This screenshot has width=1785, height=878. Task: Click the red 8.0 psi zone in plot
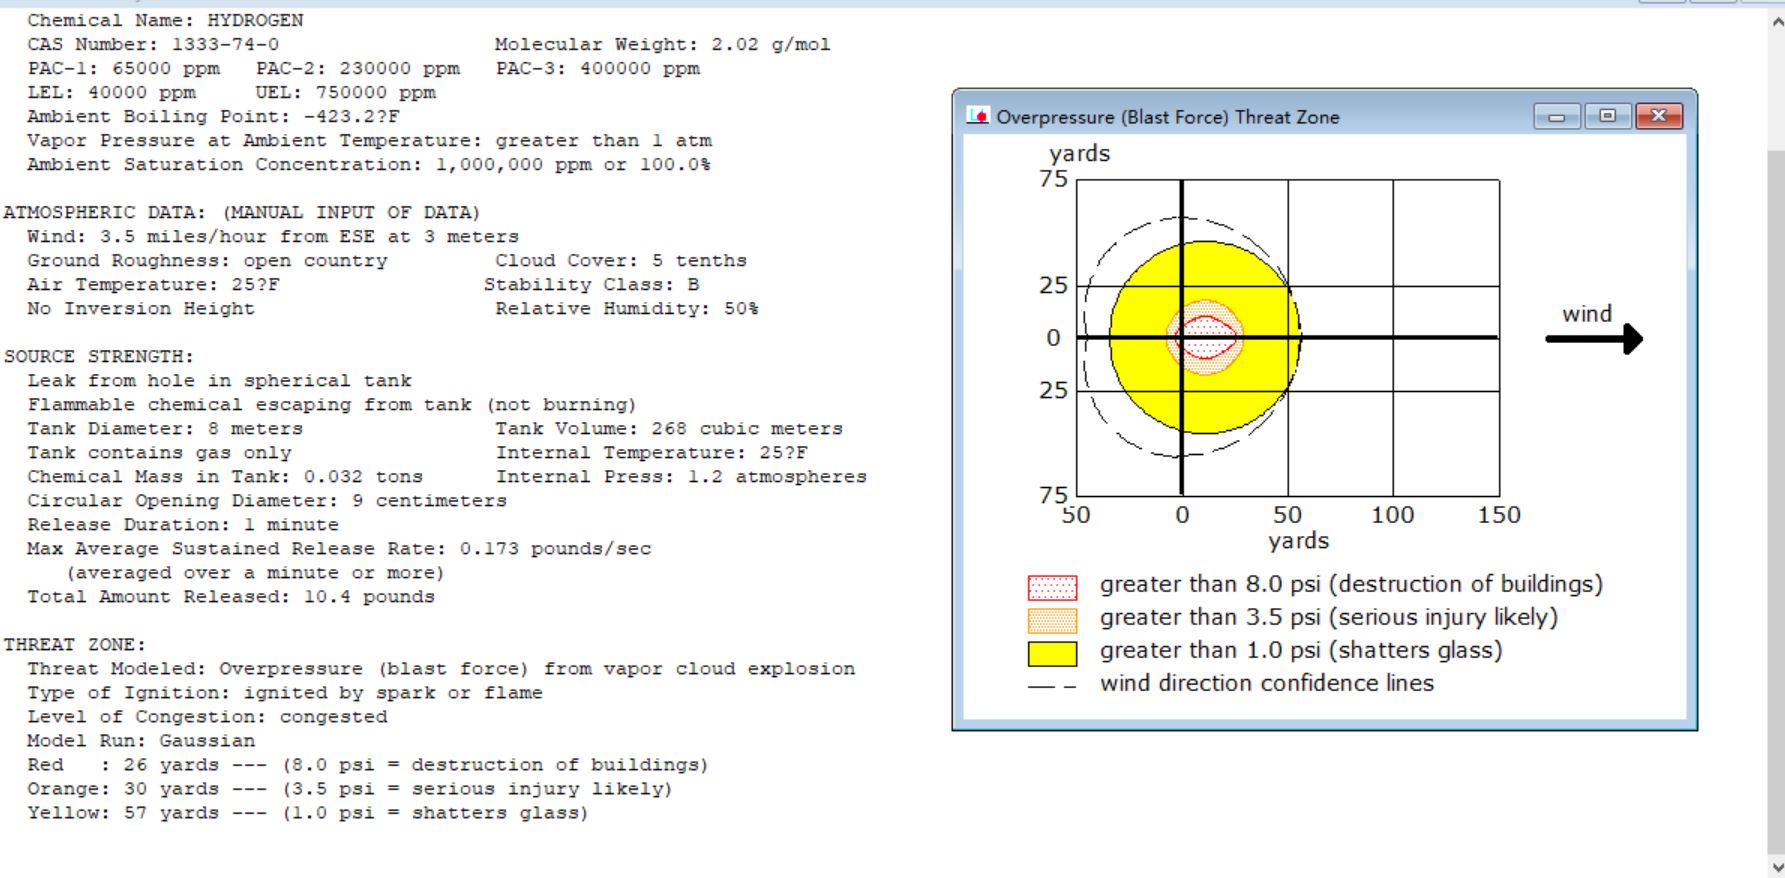[x=1206, y=338]
